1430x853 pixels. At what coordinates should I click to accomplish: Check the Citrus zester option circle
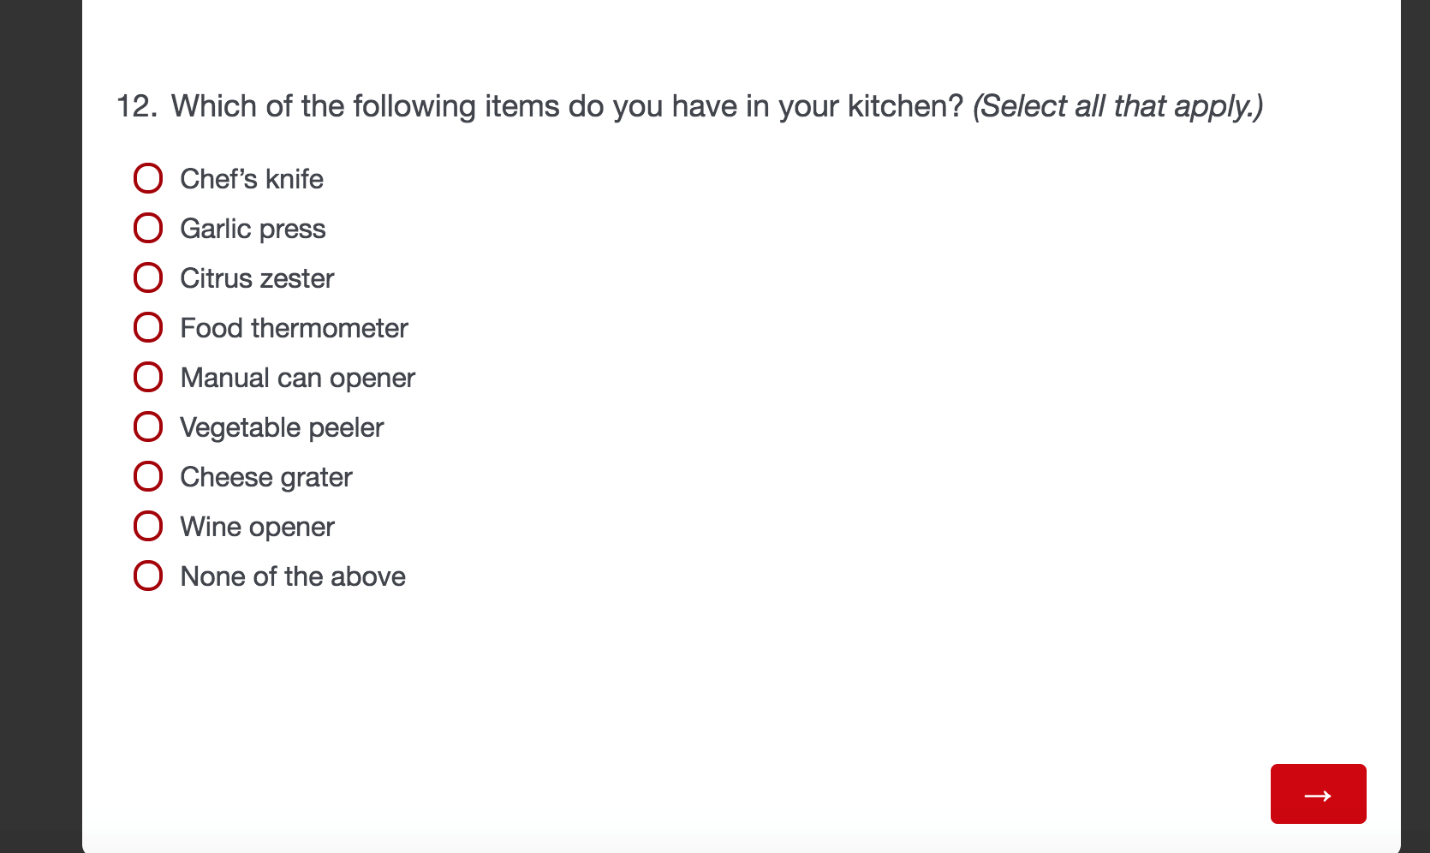point(148,278)
